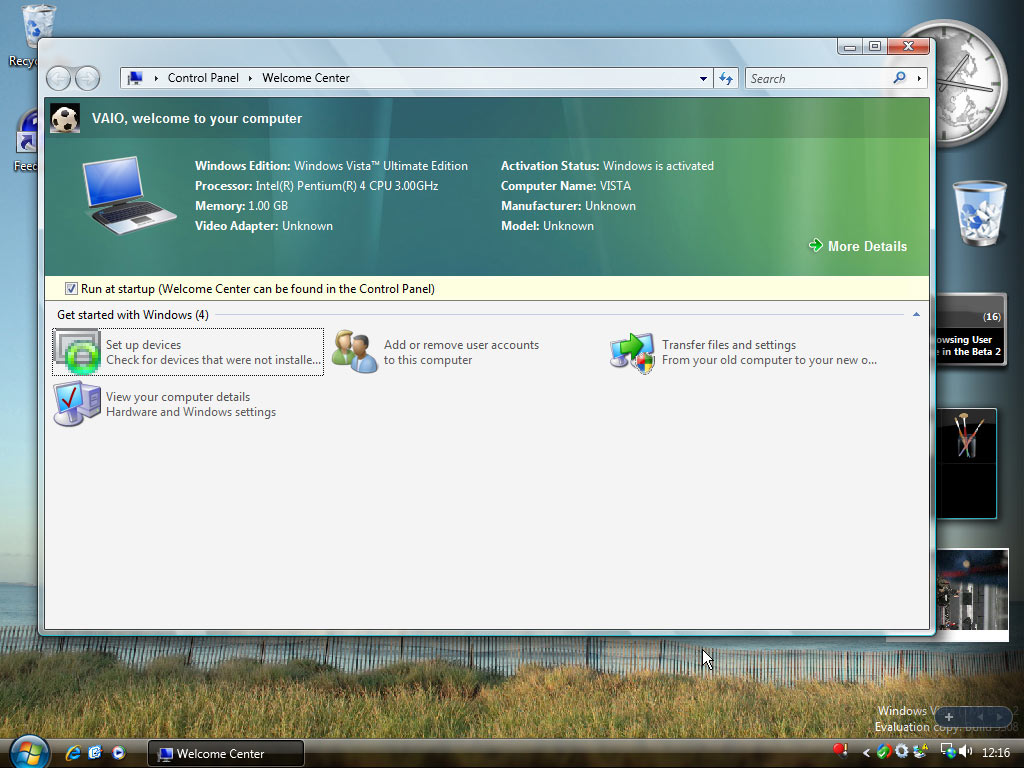Expand the search options arrow

(x=920, y=78)
